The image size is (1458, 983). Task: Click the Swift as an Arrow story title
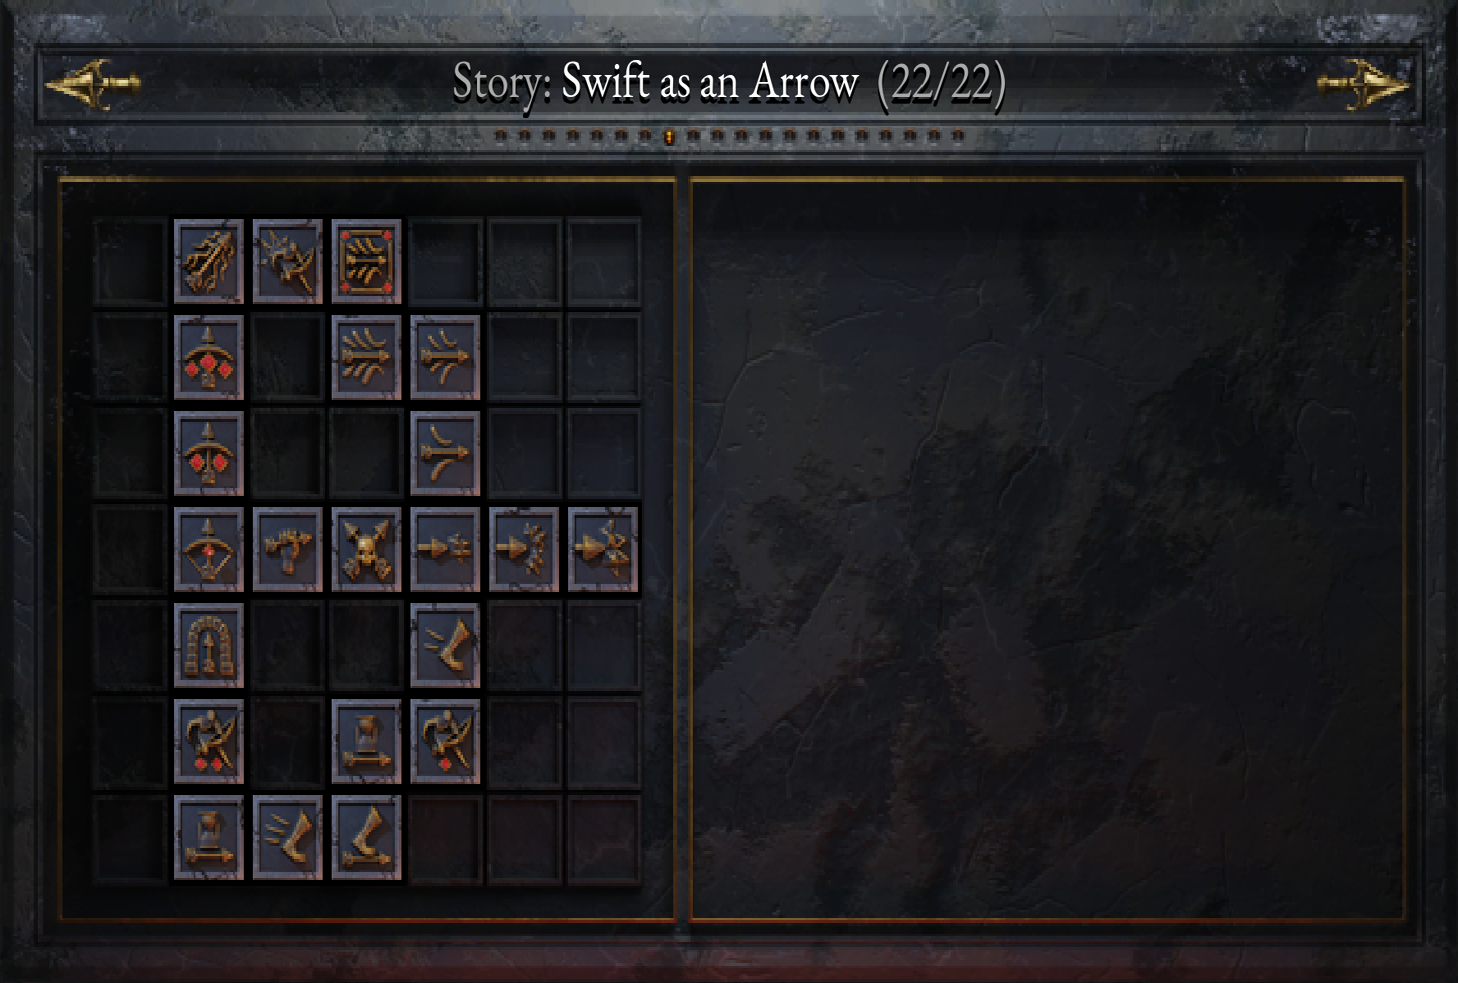point(709,82)
